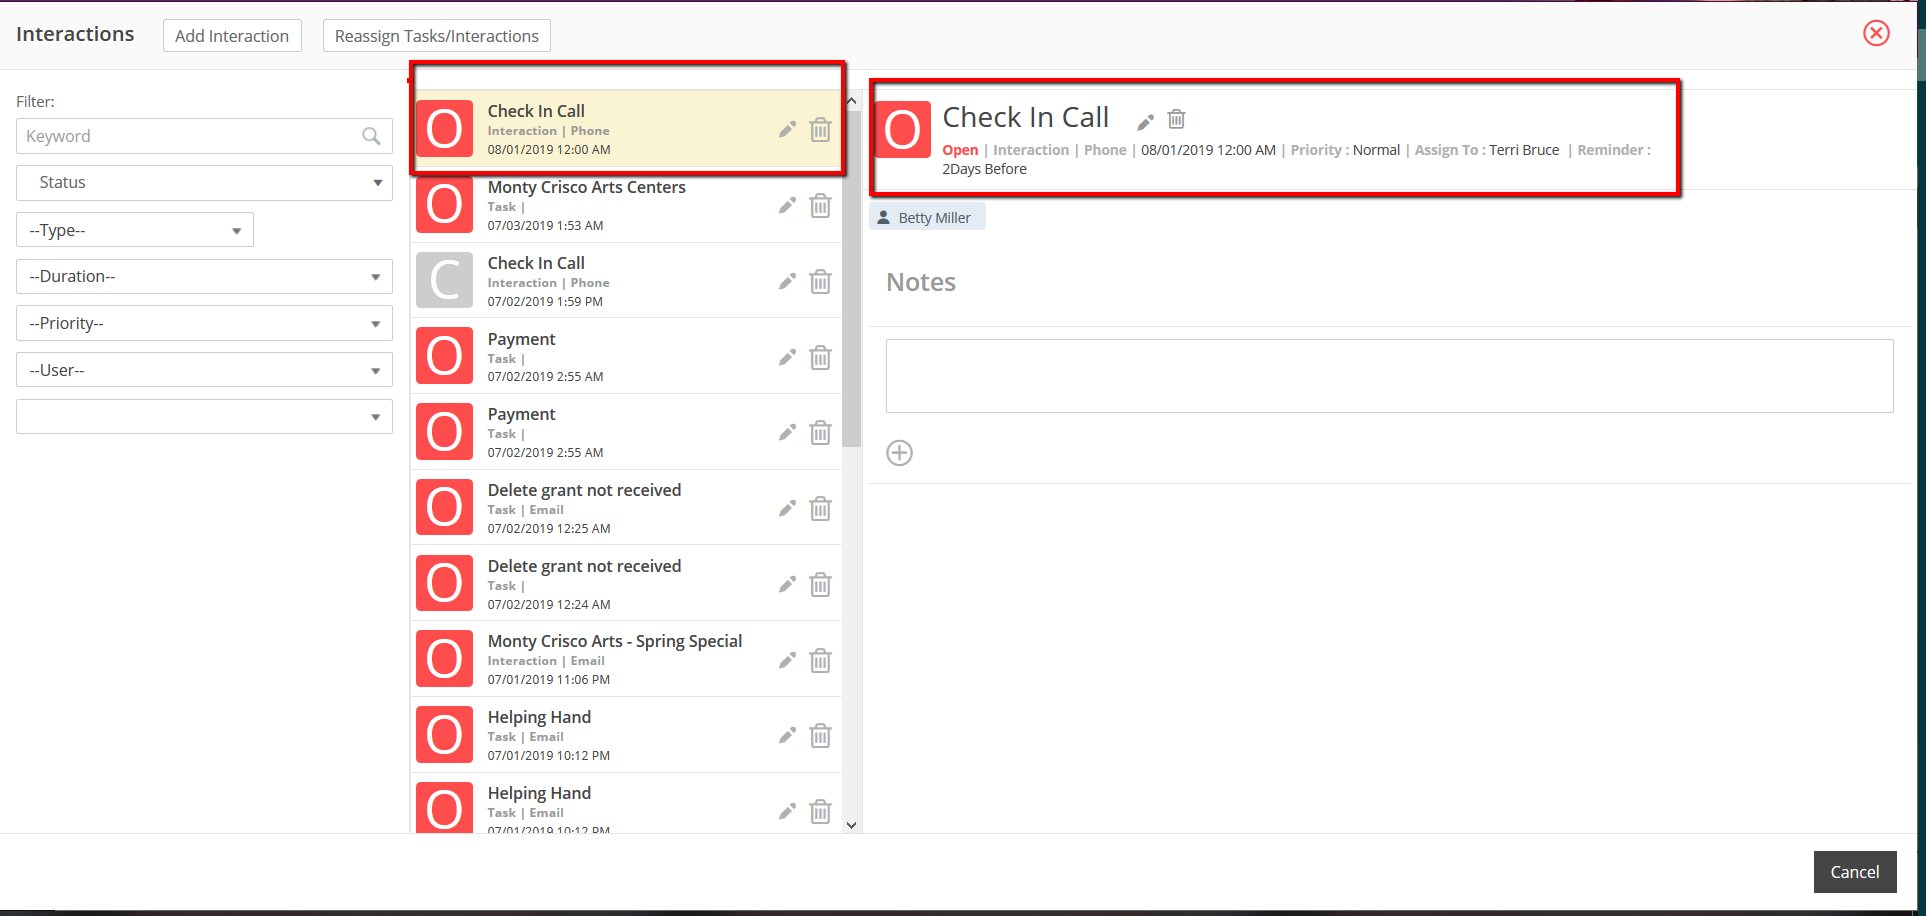Select Delete grant not received Task | Email item
This screenshot has height=916, width=1926.
pyautogui.click(x=627, y=508)
